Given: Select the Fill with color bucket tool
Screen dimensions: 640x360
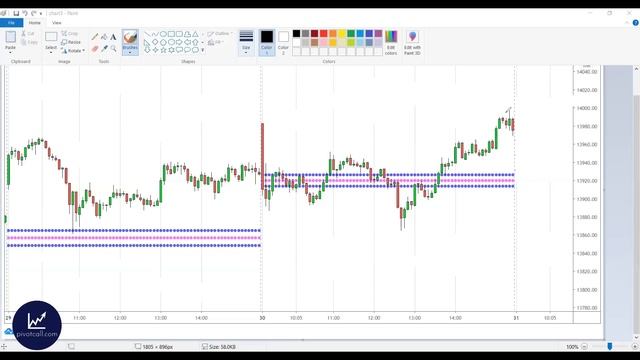Looking at the screenshot, I should 104,37.
